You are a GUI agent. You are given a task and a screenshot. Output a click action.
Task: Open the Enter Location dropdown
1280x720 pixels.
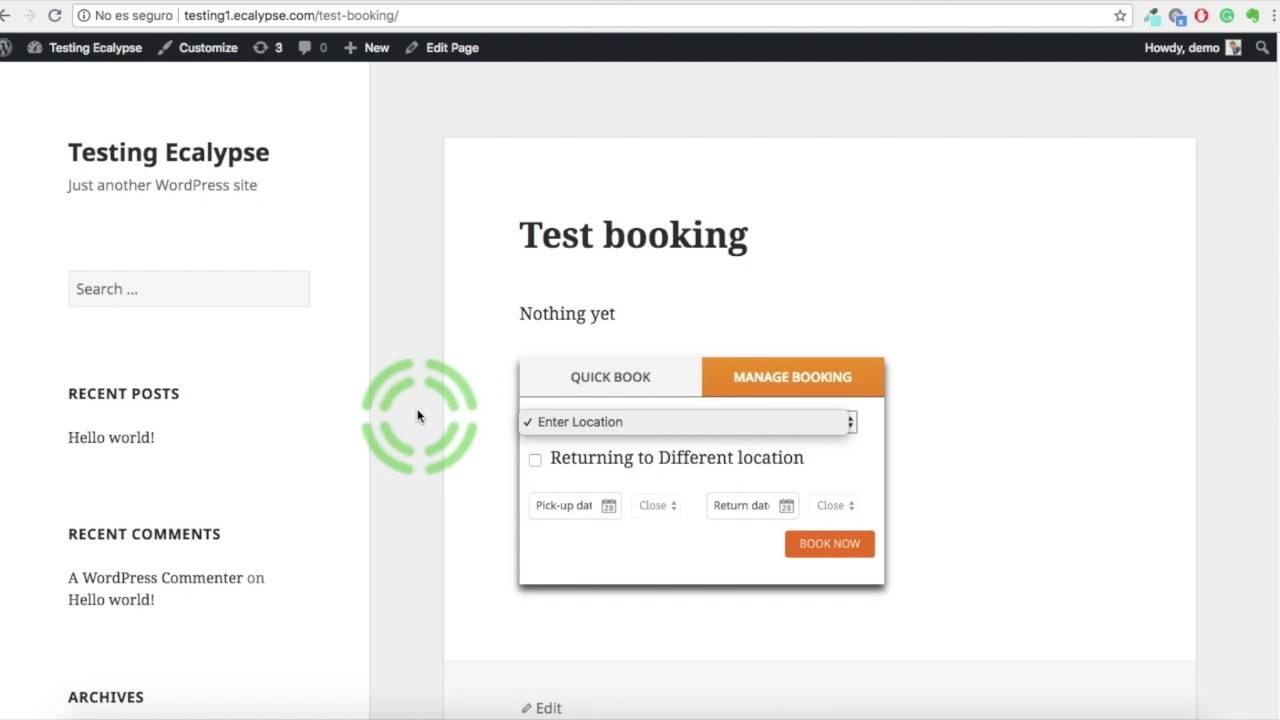pyautogui.click(x=687, y=422)
